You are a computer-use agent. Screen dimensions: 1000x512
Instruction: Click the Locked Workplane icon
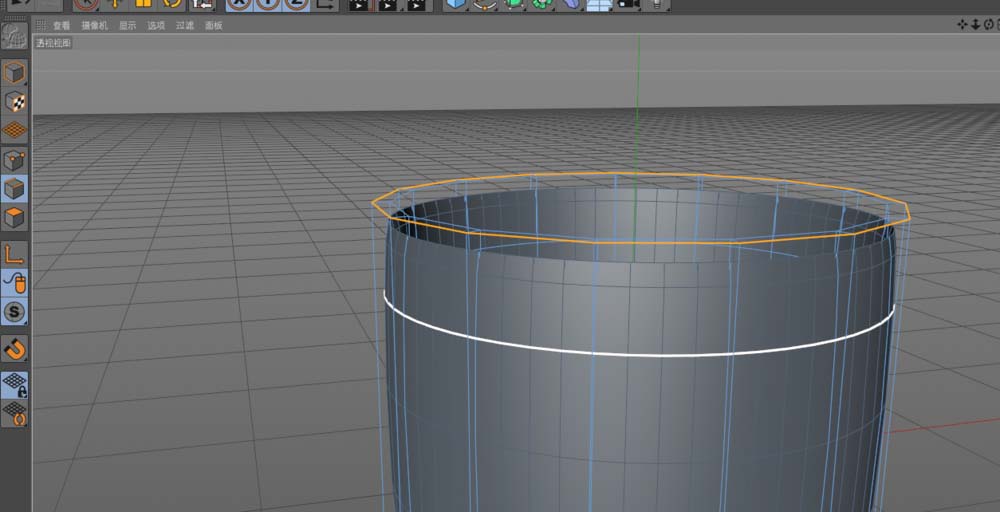[x=14, y=384]
